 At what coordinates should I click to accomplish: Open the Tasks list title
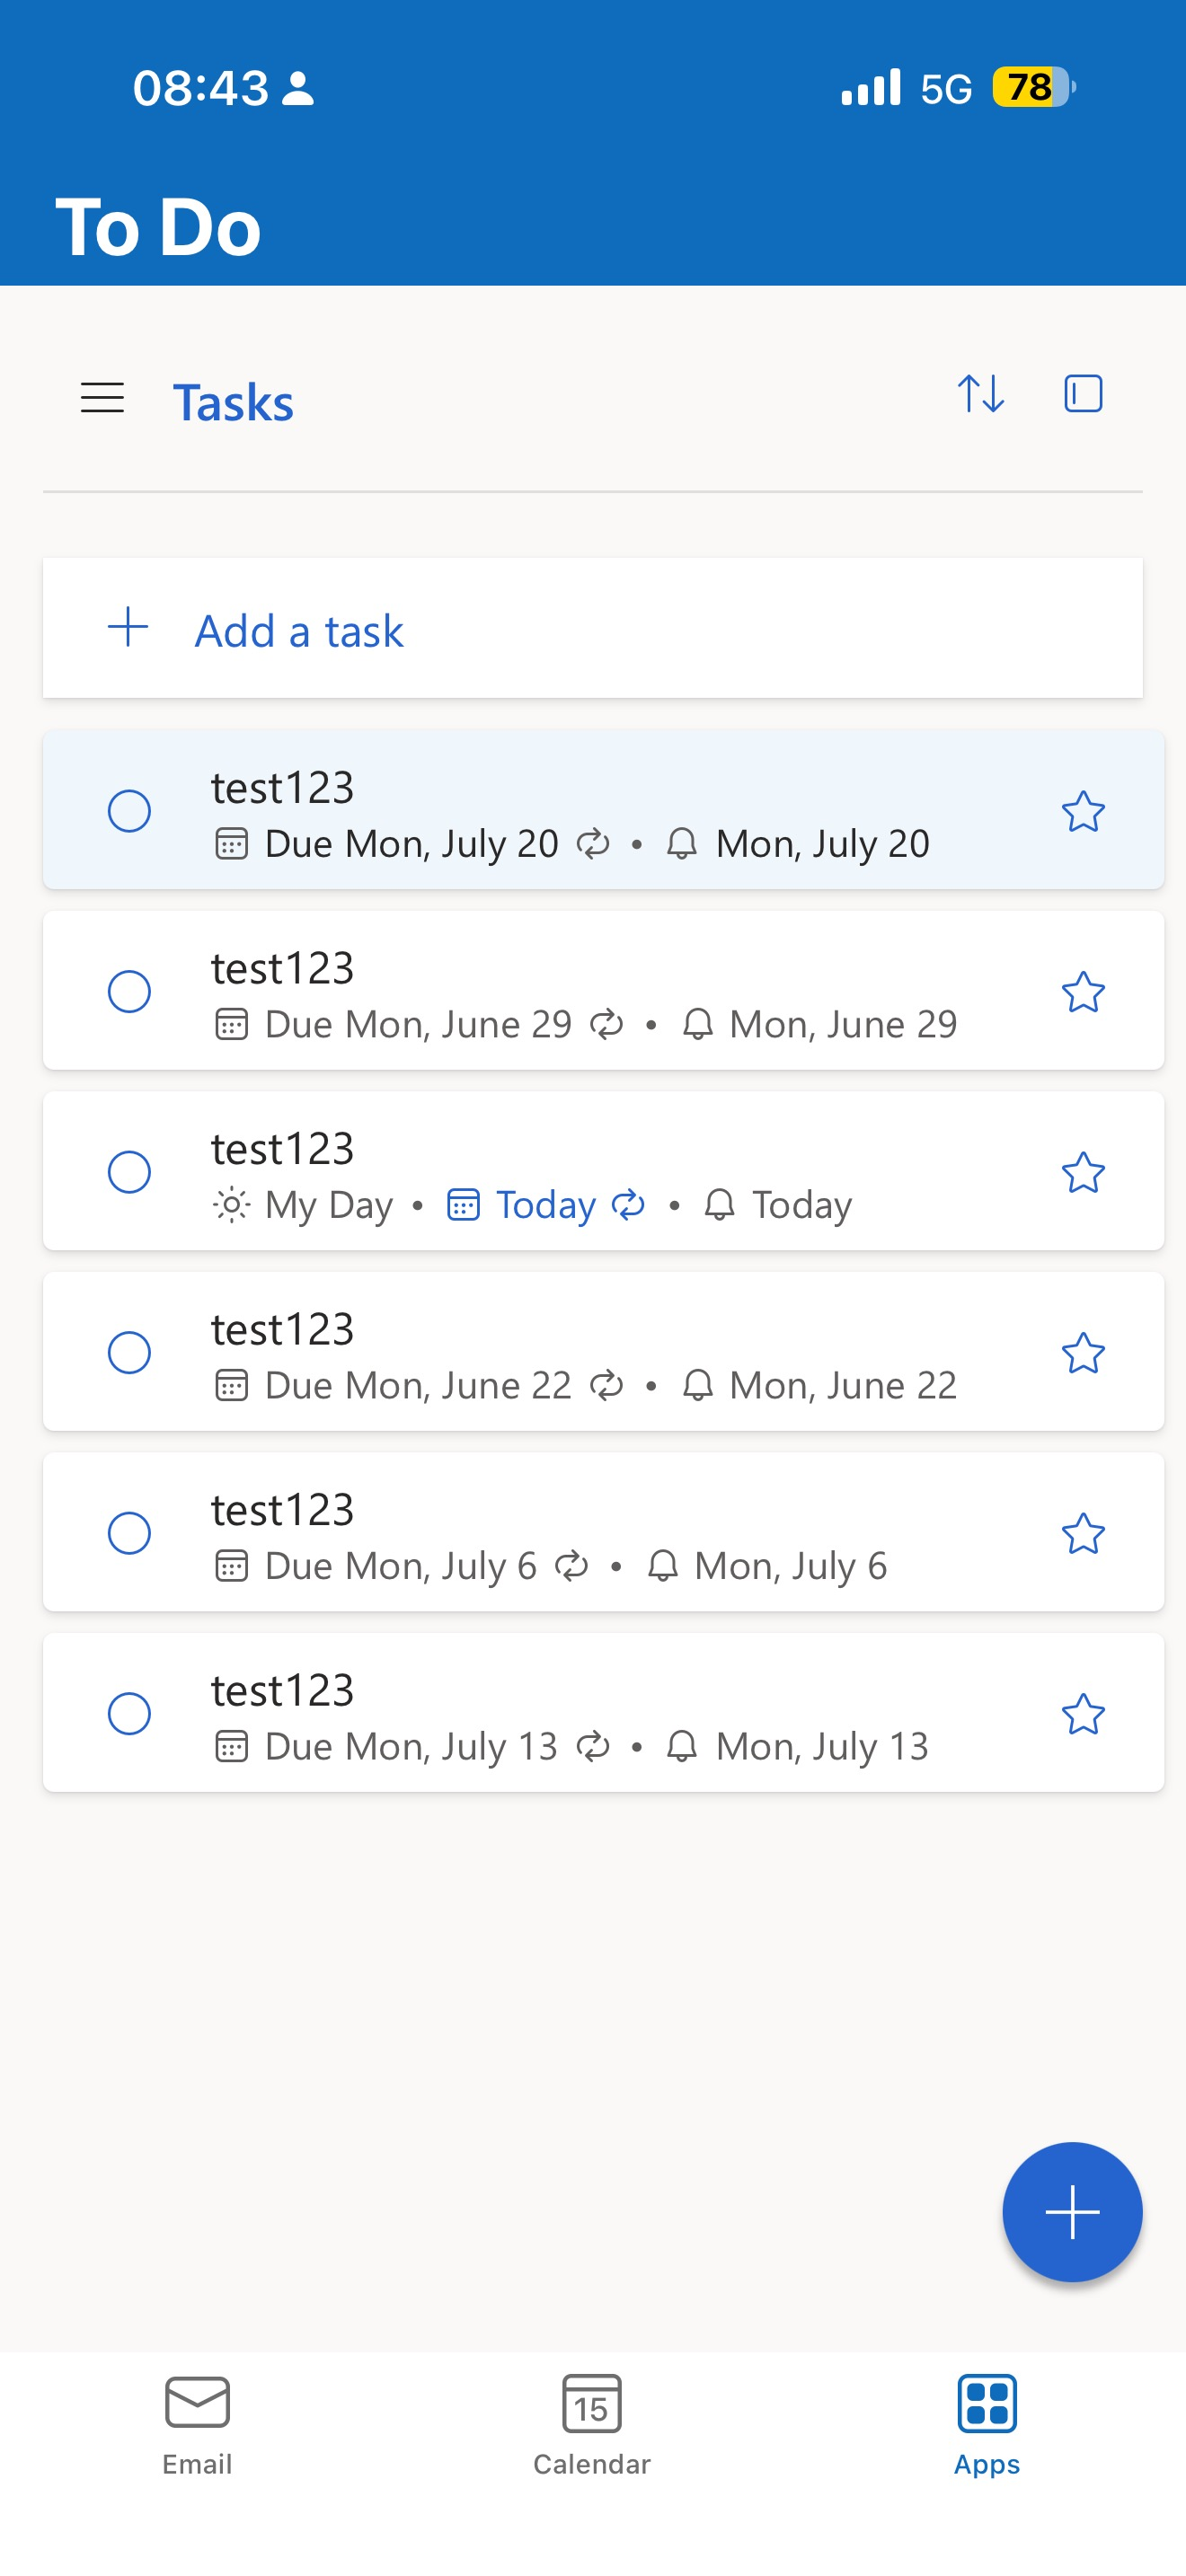click(233, 402)
